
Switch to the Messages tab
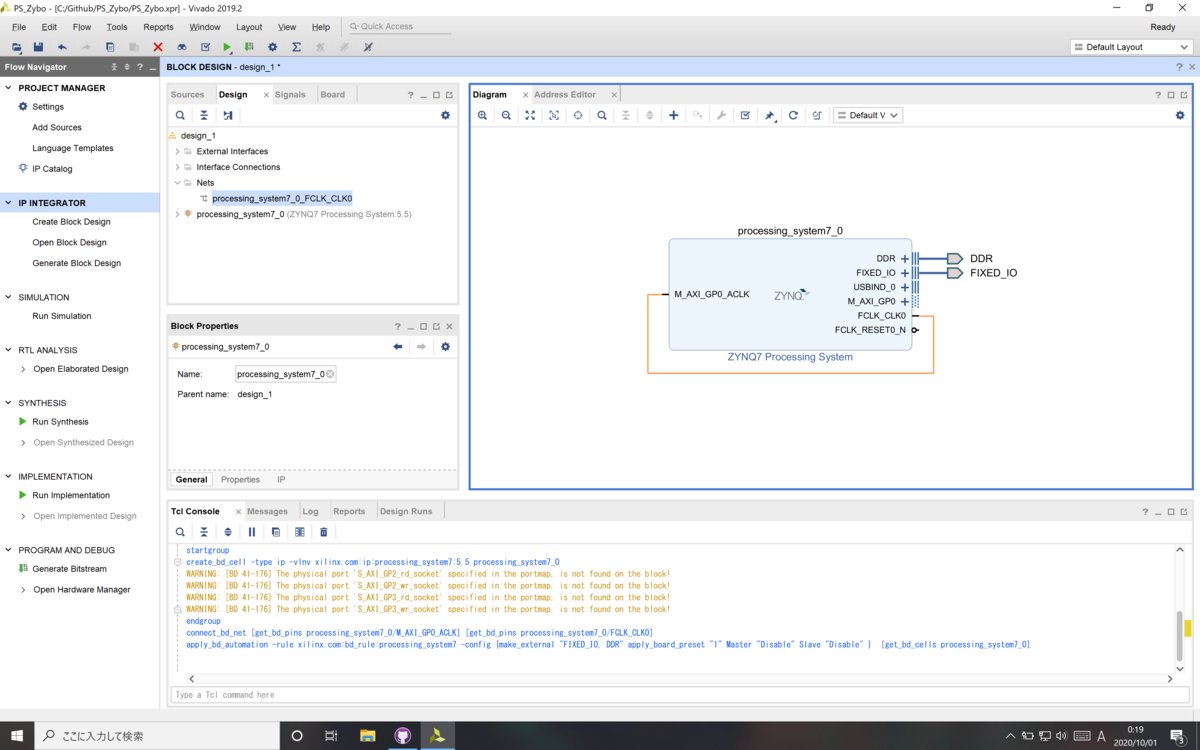tap(267, 511)
